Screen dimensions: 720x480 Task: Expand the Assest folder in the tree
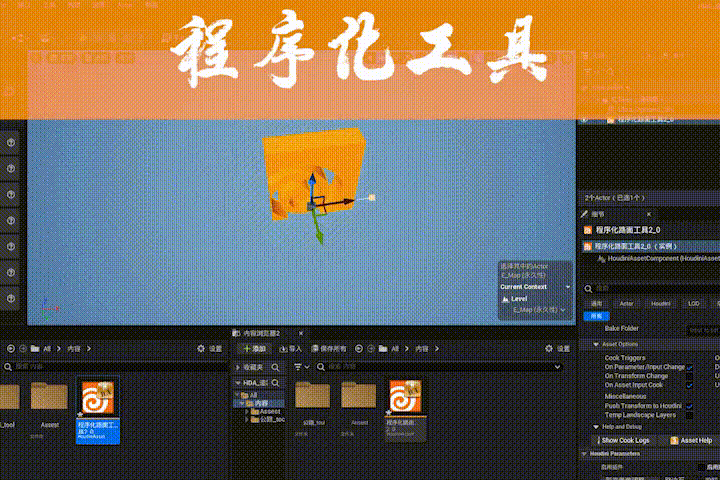coord(248,412)
